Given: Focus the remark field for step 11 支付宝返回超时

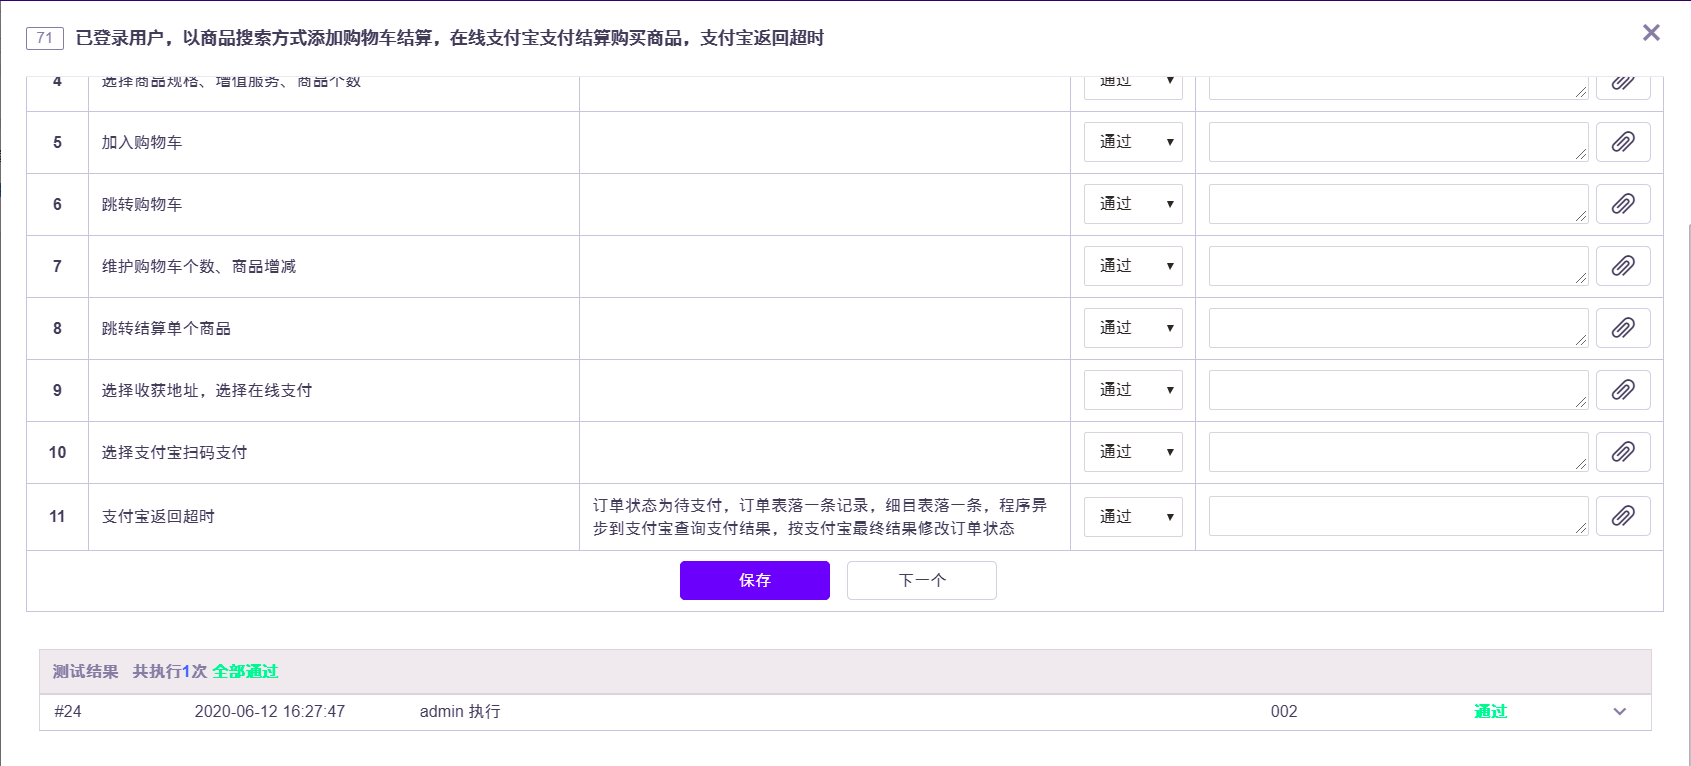Looking at the screenshot, I should (1398, 516).
